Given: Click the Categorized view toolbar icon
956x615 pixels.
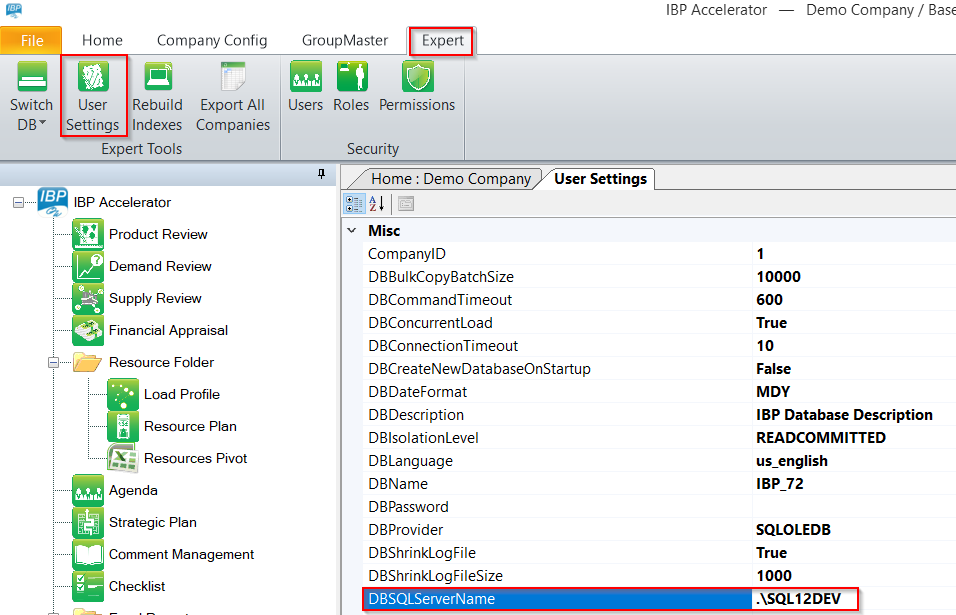Looking at the screenshot, I should pyautogui.click(x=354, y=204).
